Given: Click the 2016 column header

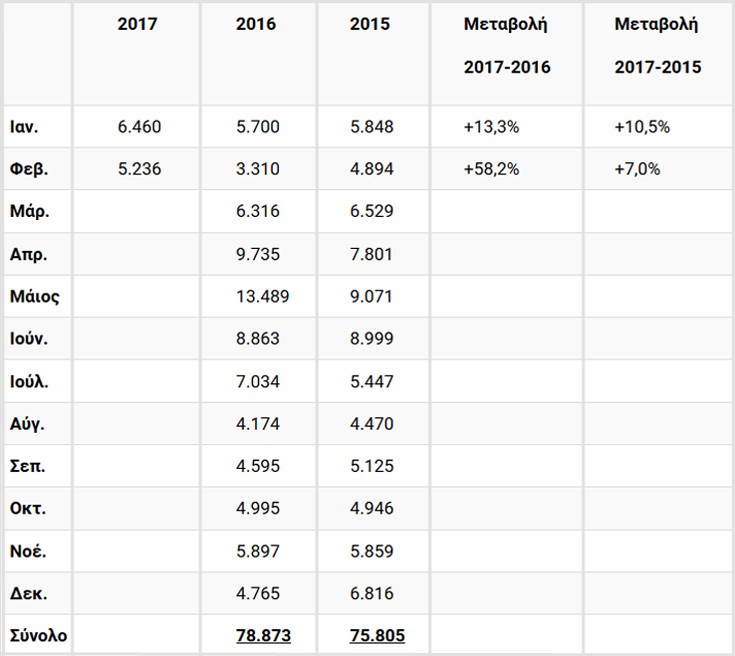Looking at the screenshot, I should (x=257, y=25).
